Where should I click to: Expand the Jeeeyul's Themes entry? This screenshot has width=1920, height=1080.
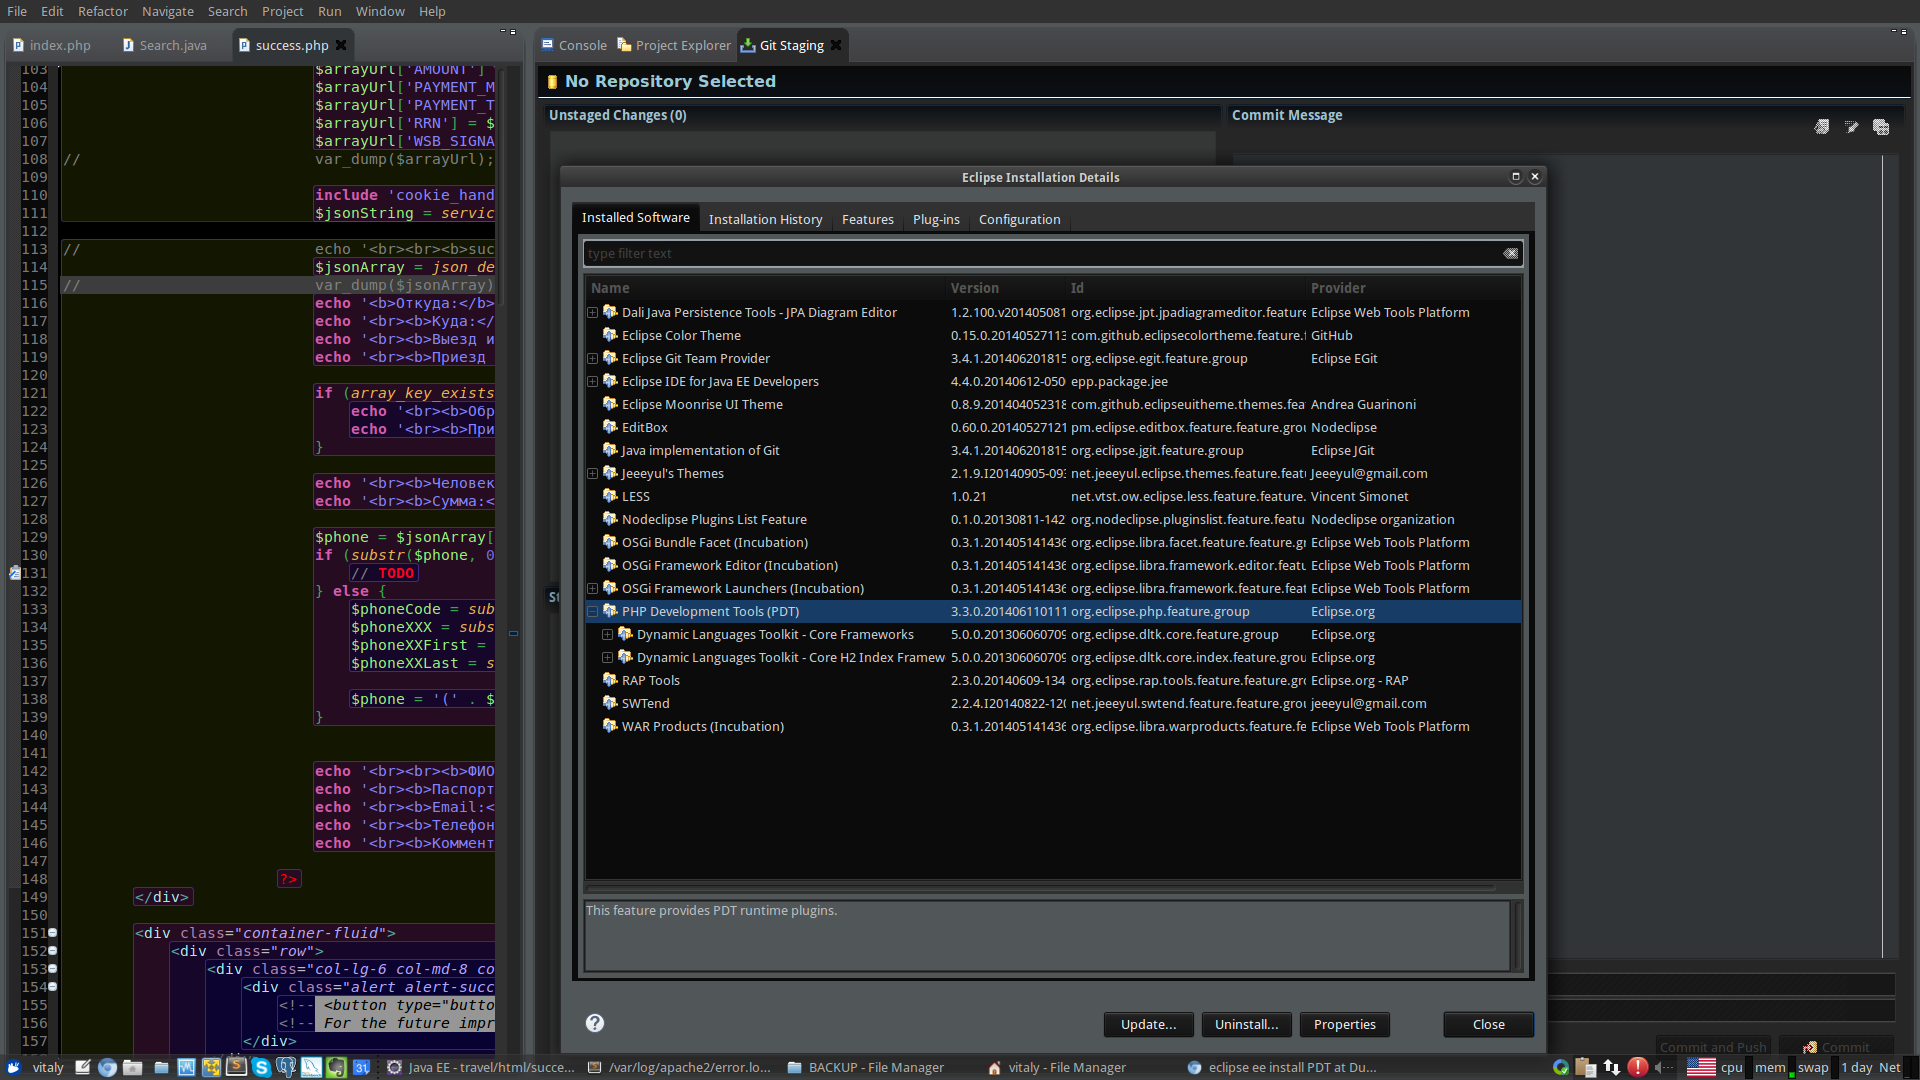pyautogui.click(x=592, y=474)
